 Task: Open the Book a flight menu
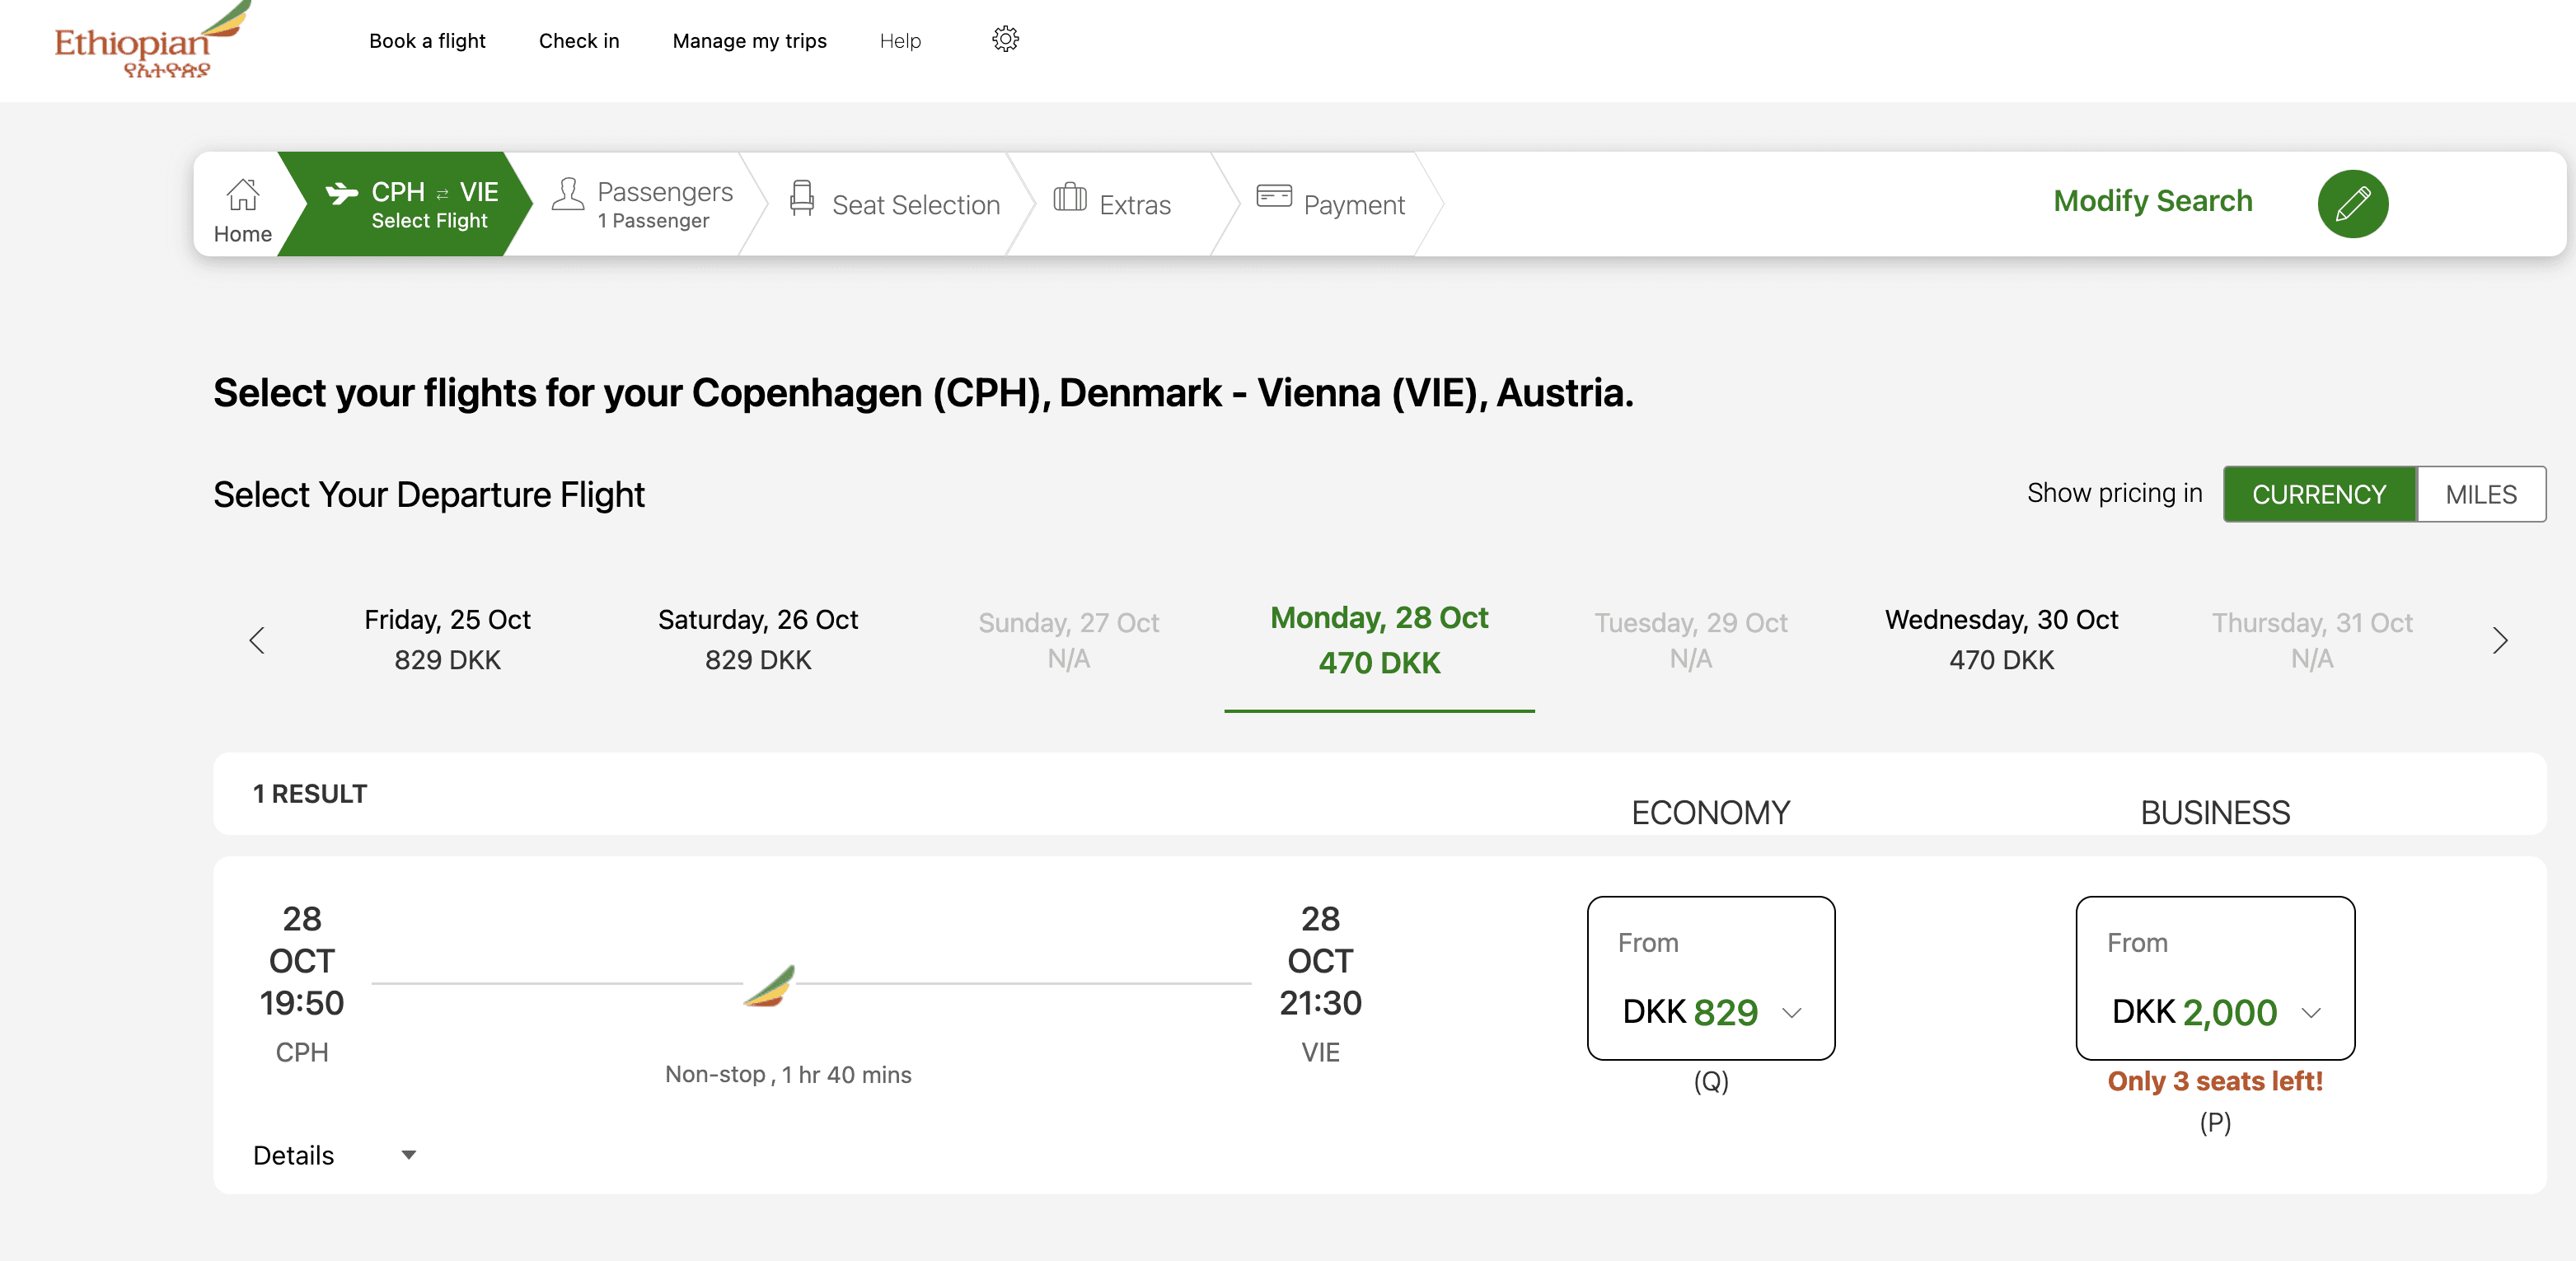point(427,41)
